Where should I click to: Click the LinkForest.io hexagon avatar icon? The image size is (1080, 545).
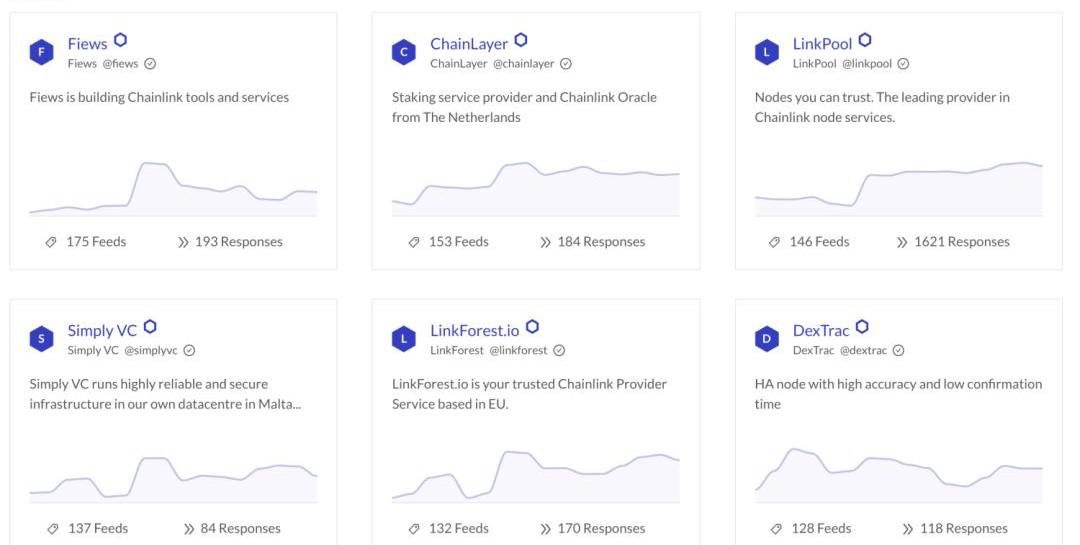pyautogui.click(x=404, y=339)
